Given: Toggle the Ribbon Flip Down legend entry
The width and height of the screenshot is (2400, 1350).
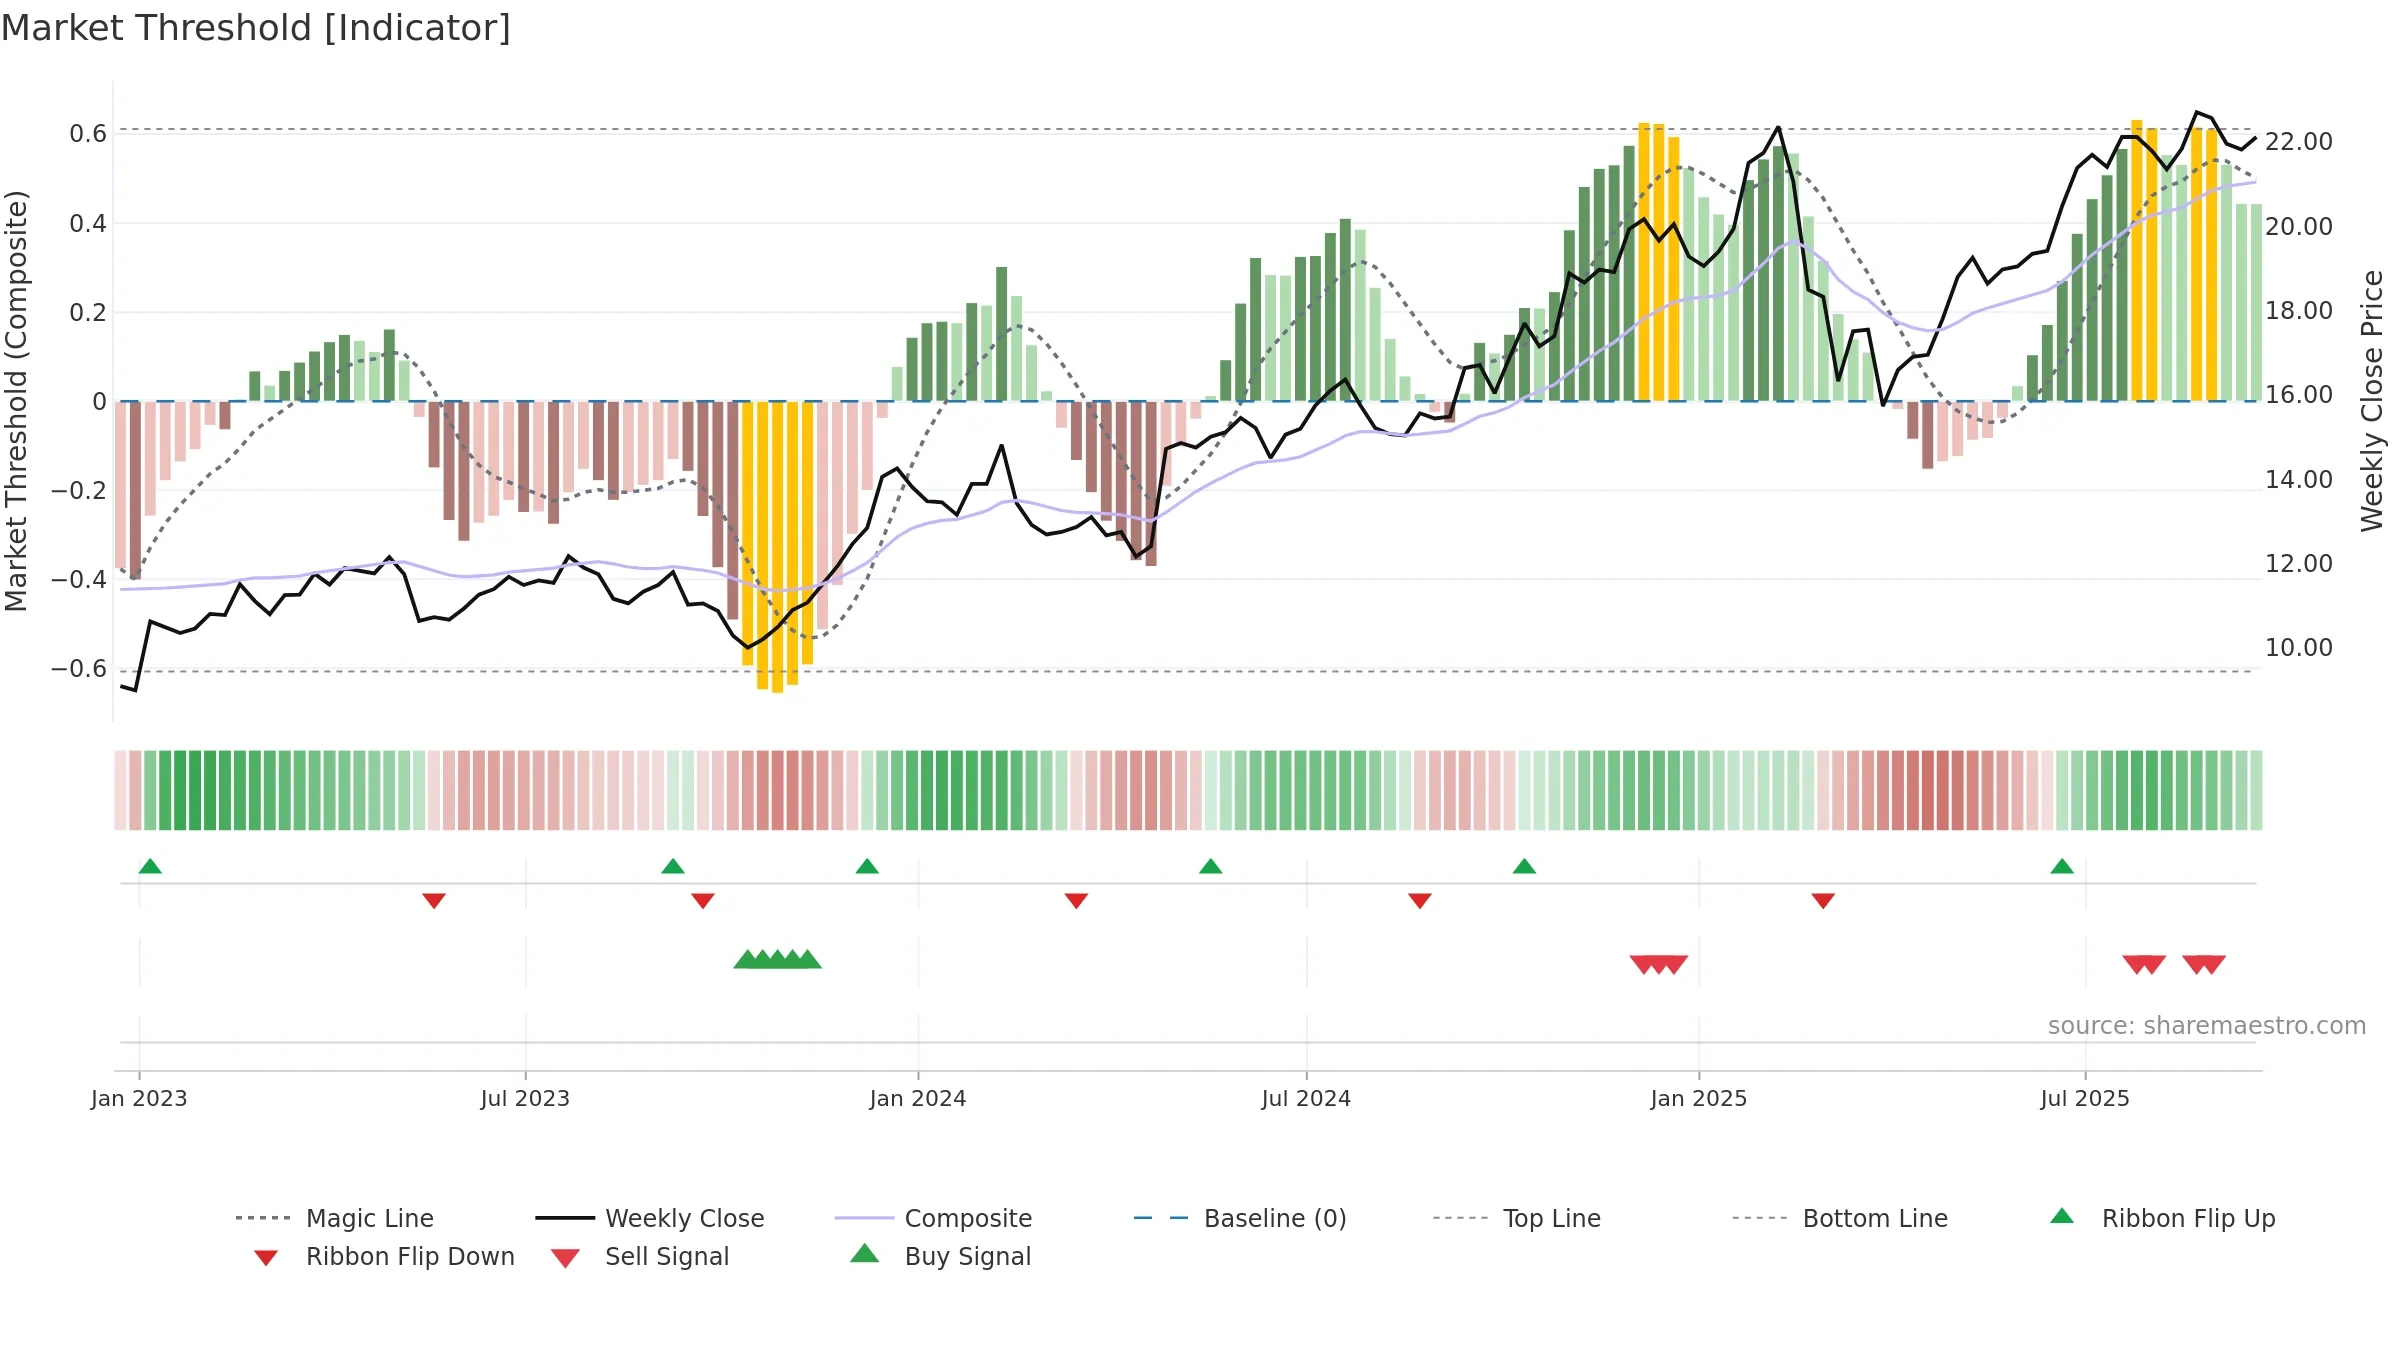Looking at the screenshot, I should pyautogui.click(x=383, y=1256).
